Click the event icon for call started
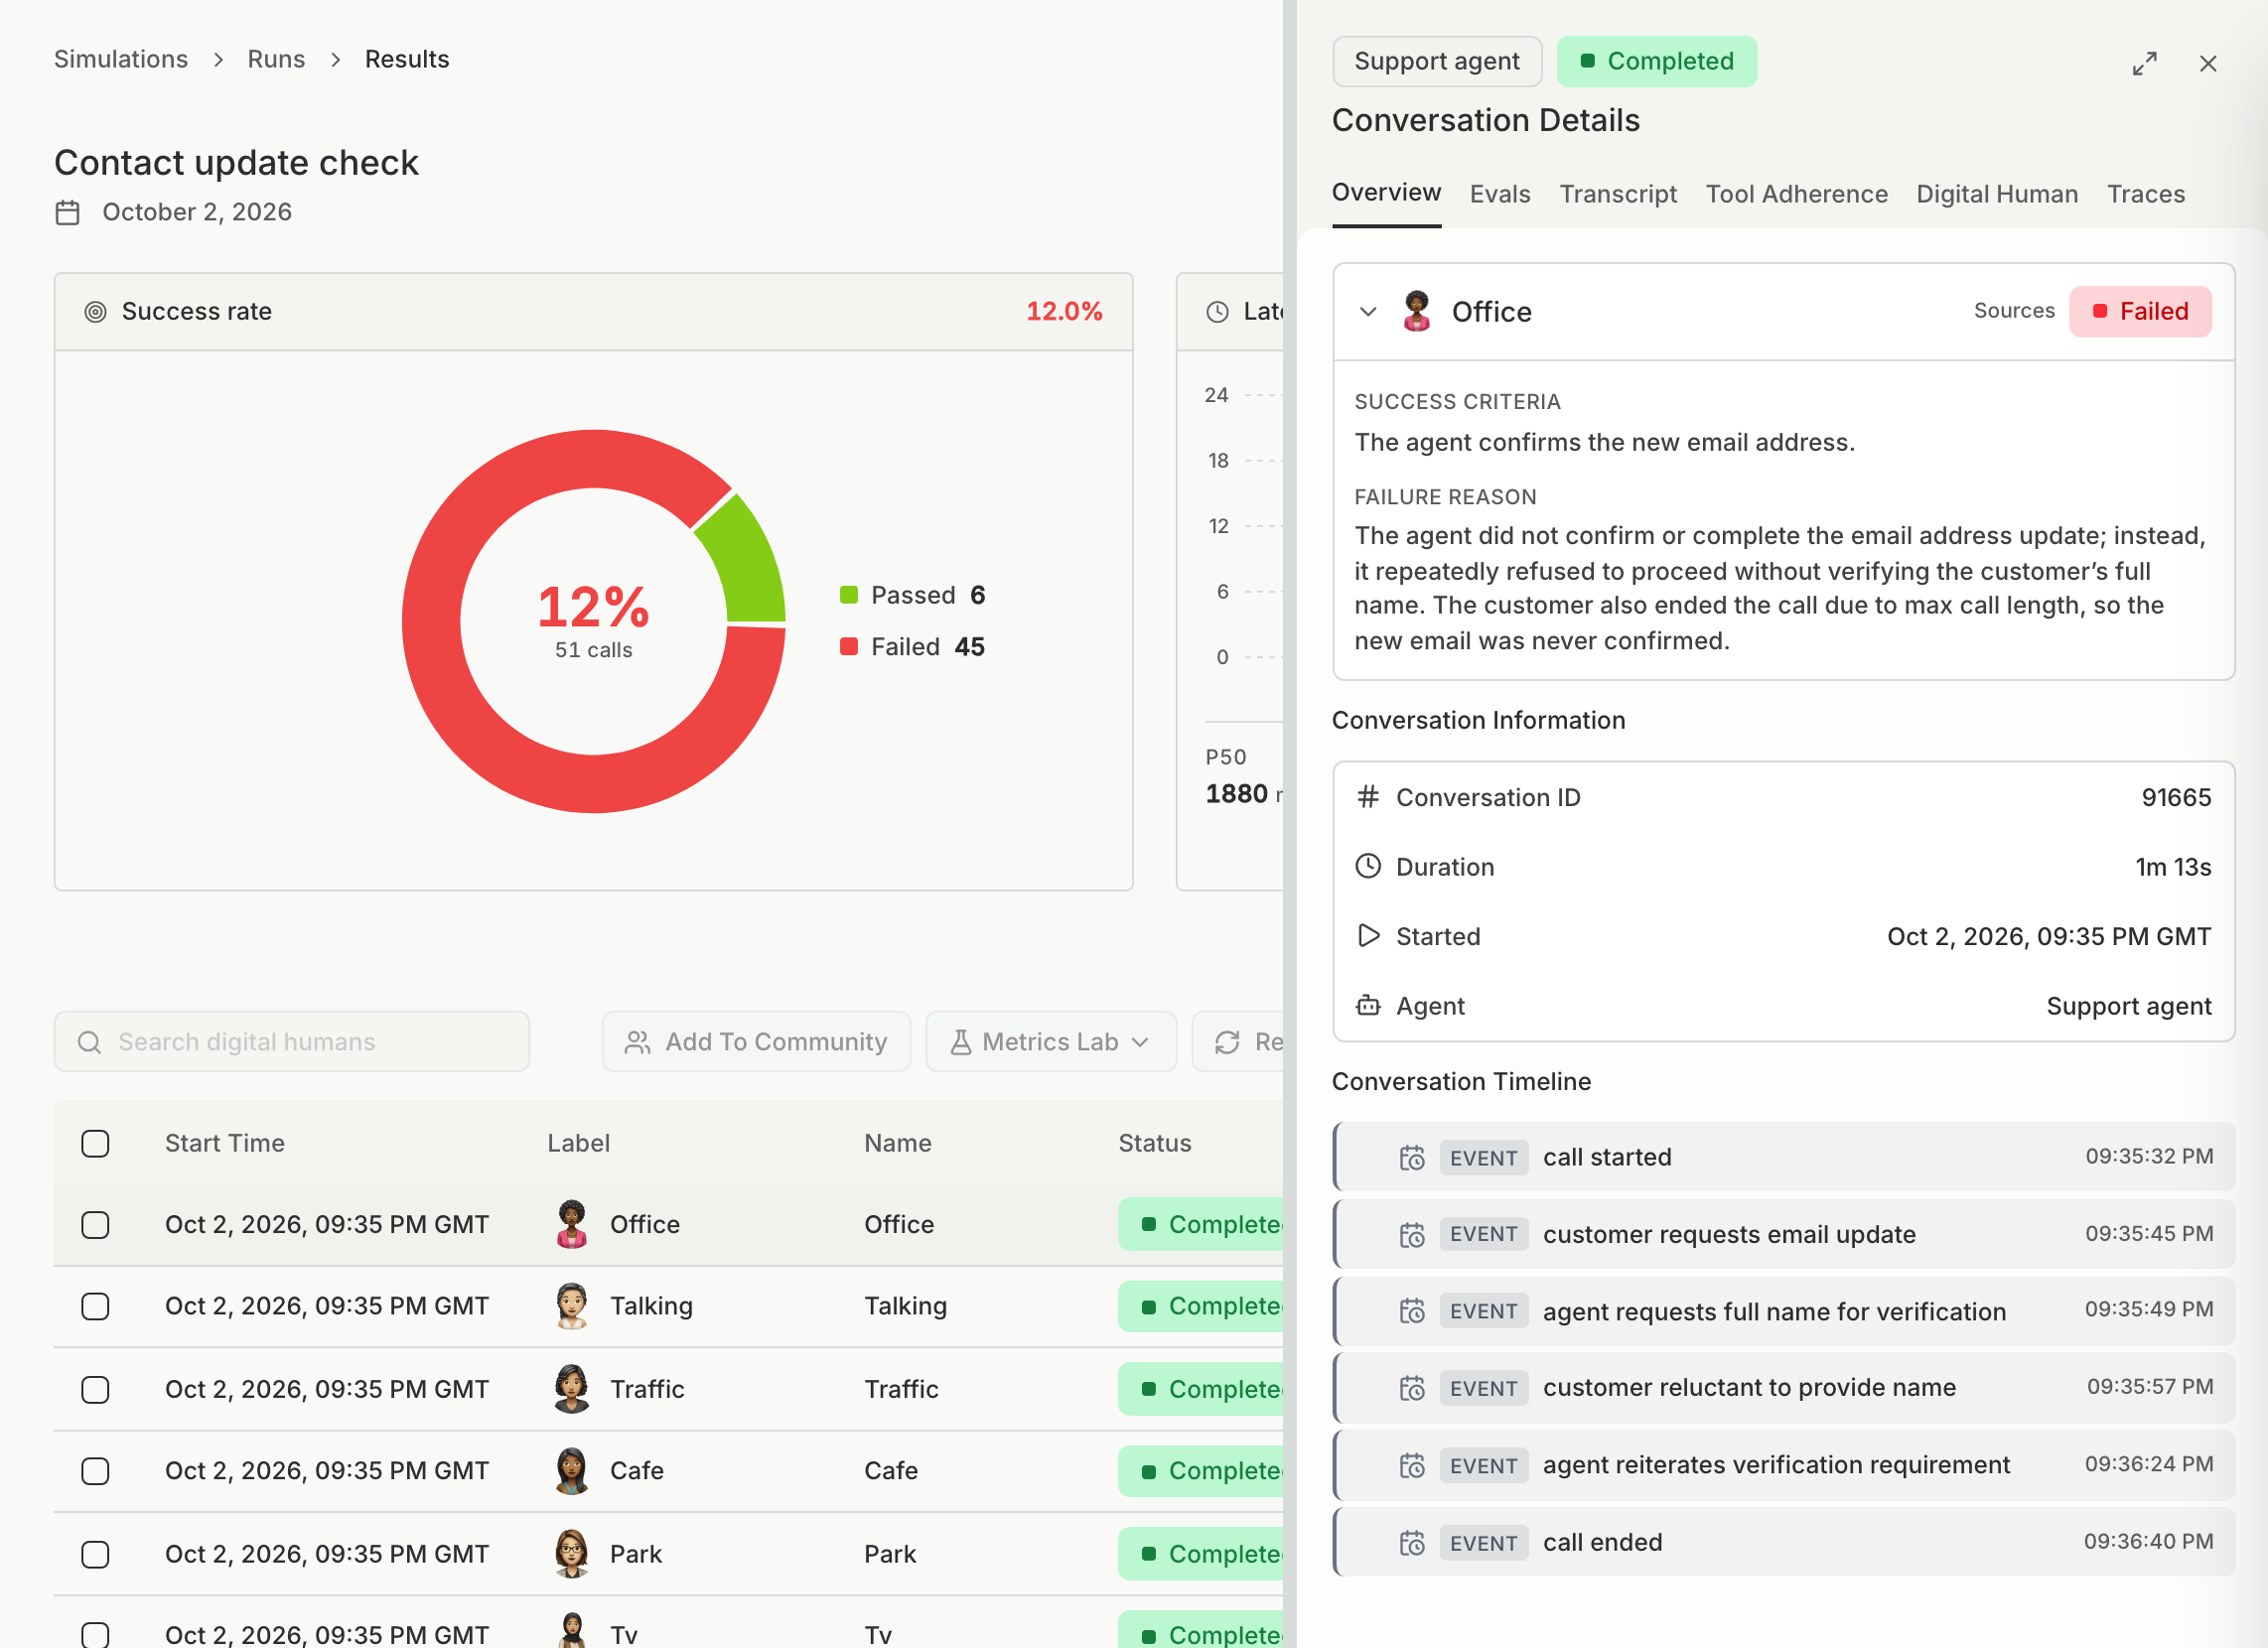This screenshot has width=2268, height=1648. [1412, 1158]
